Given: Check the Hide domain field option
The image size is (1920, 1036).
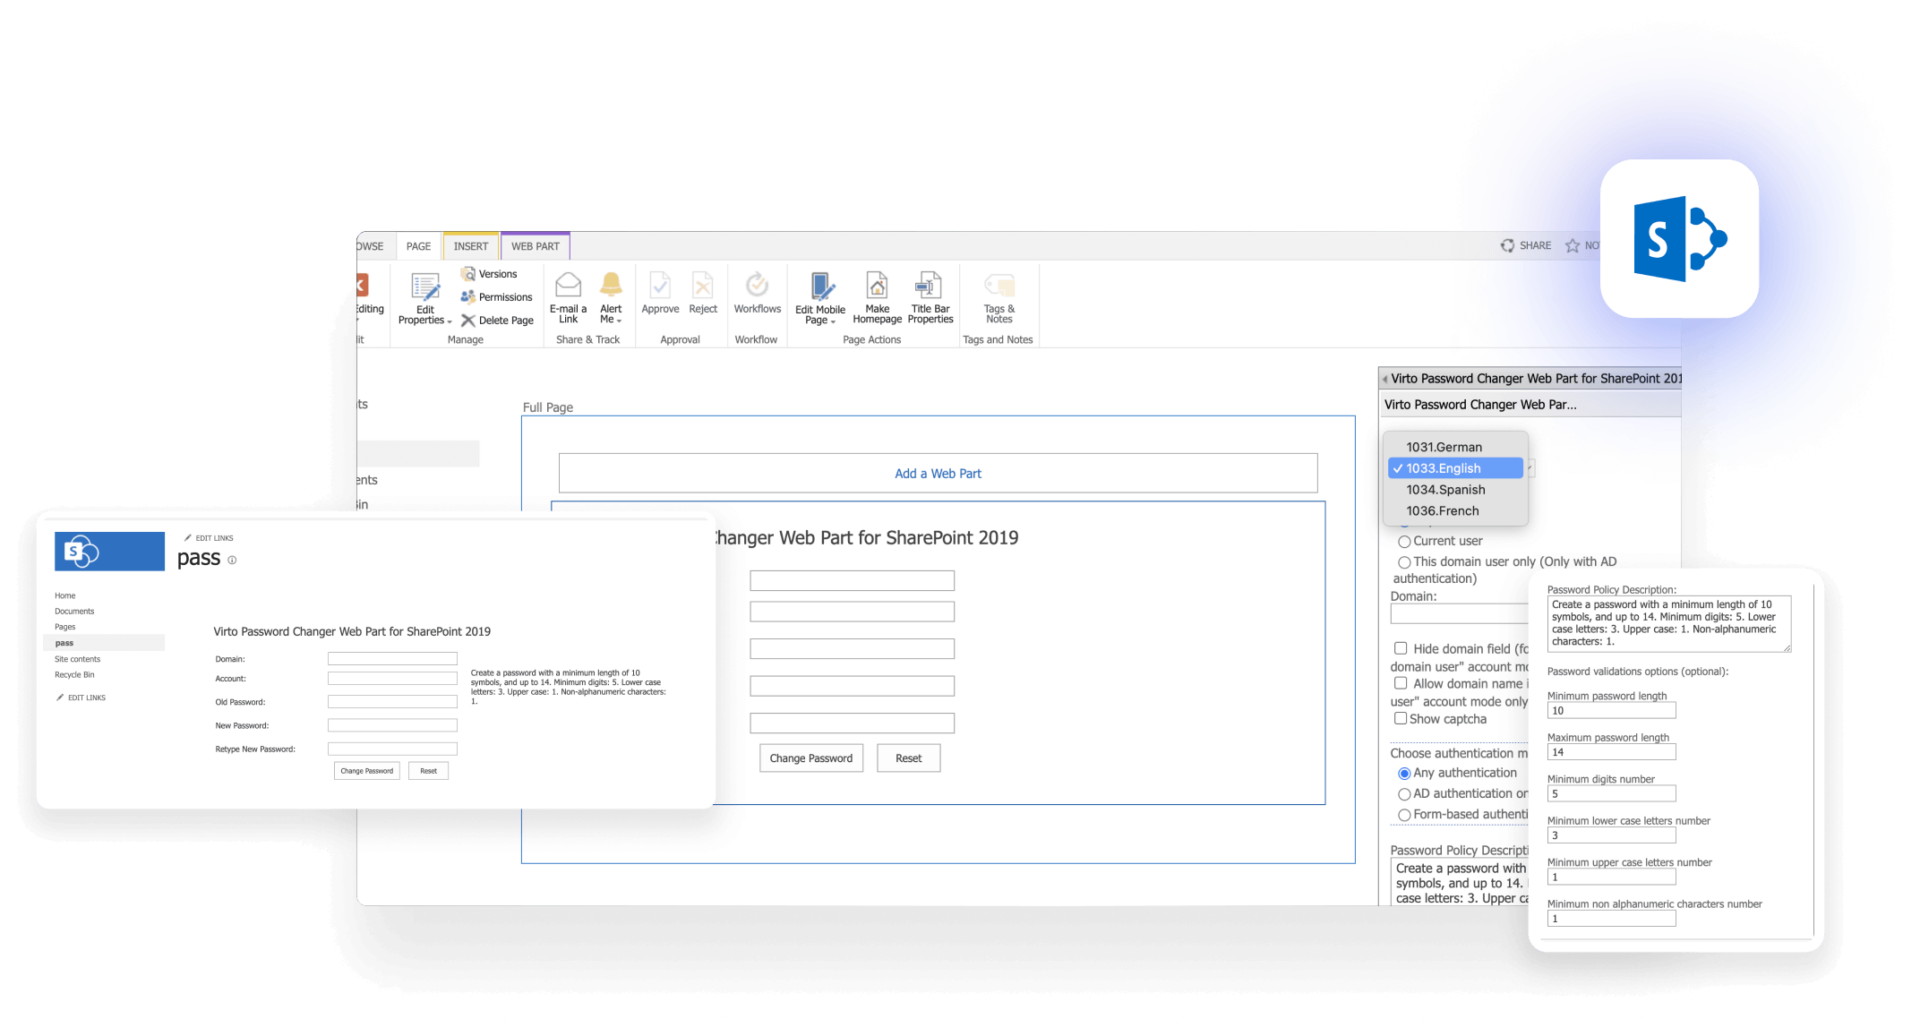Looking at the screenshot, I should pos(1401,648).
